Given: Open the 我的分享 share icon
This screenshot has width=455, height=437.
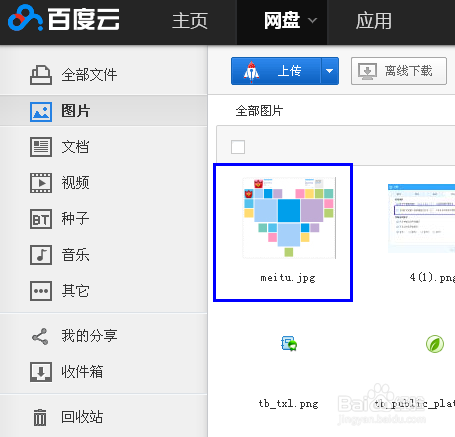Looking at the screenshot, I should [x=40, y=336].
